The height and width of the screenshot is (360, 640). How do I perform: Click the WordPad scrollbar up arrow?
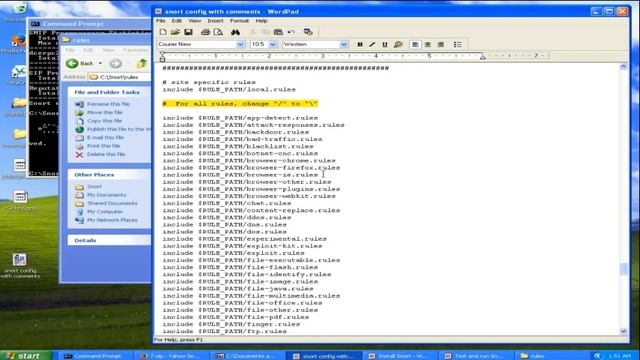(623, 67)
